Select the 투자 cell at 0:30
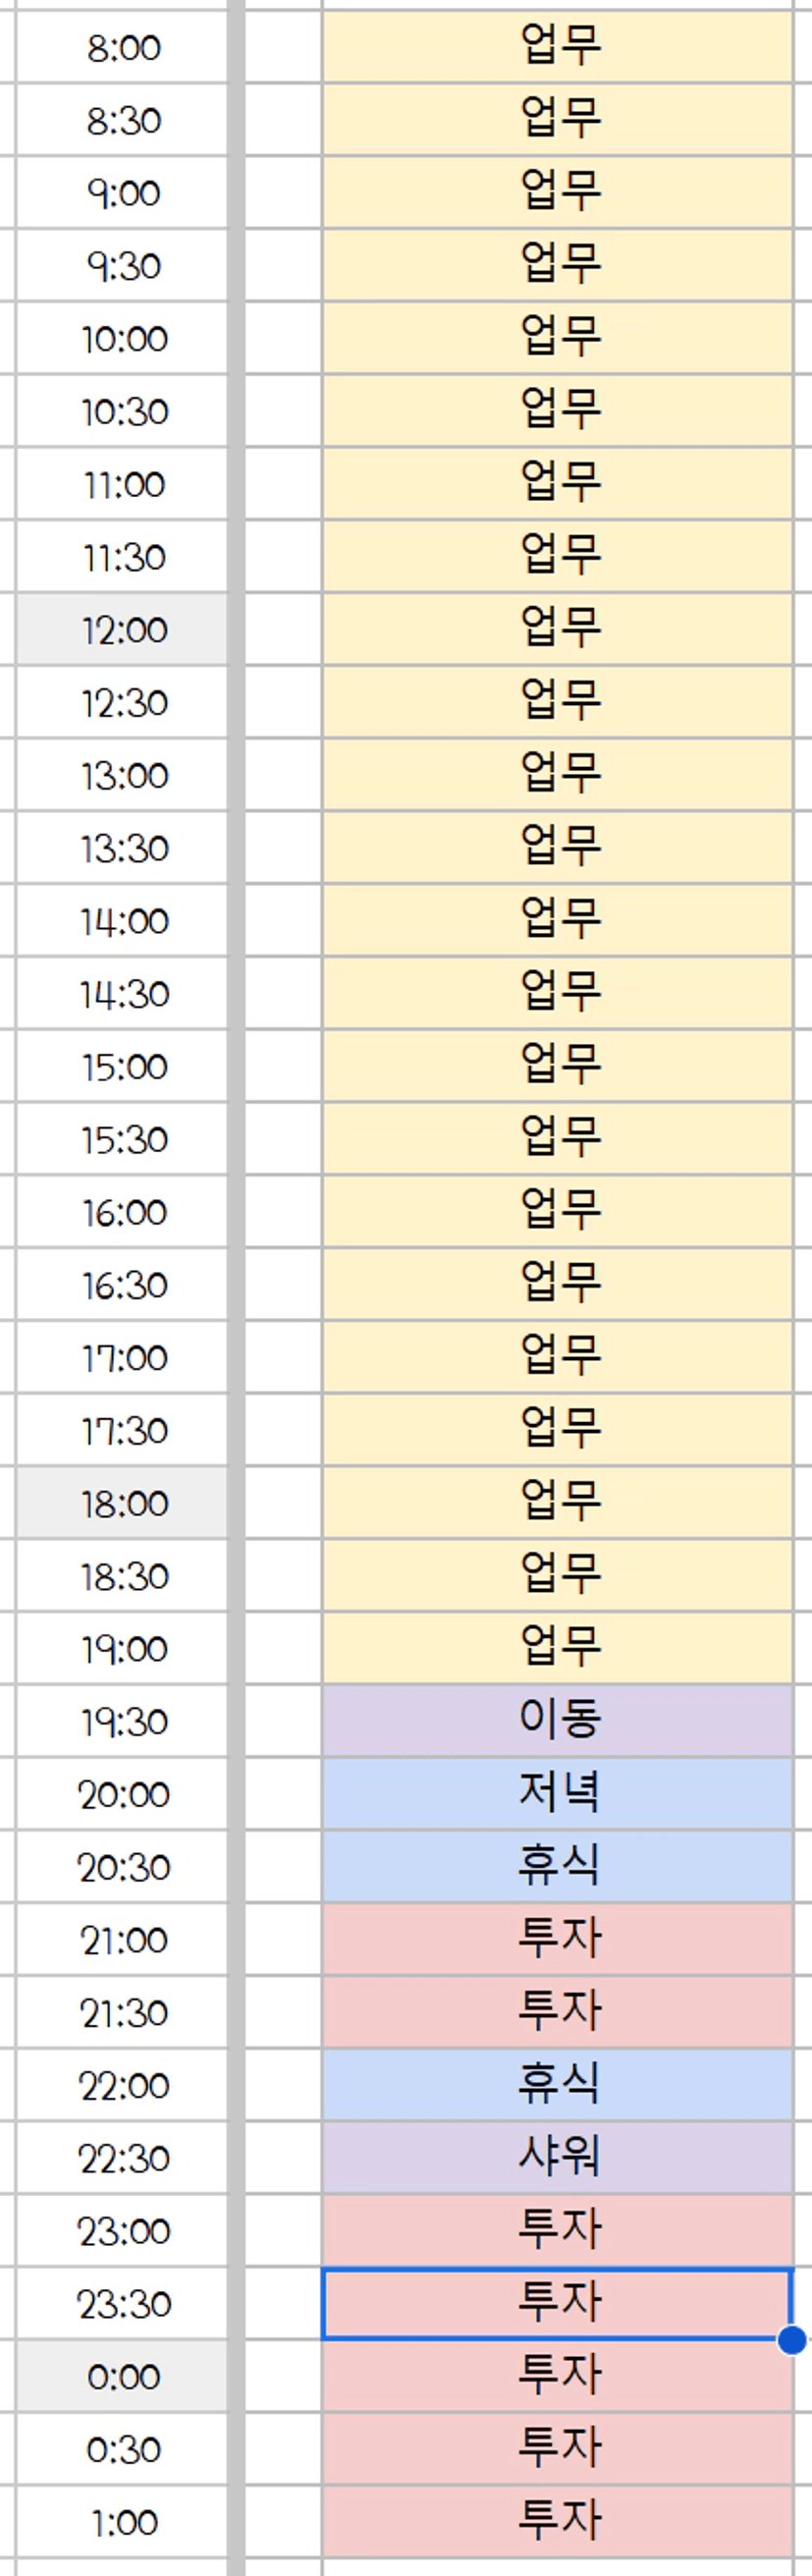The height and width of the screenshot is (2576, 812). tap(558, 2448)
